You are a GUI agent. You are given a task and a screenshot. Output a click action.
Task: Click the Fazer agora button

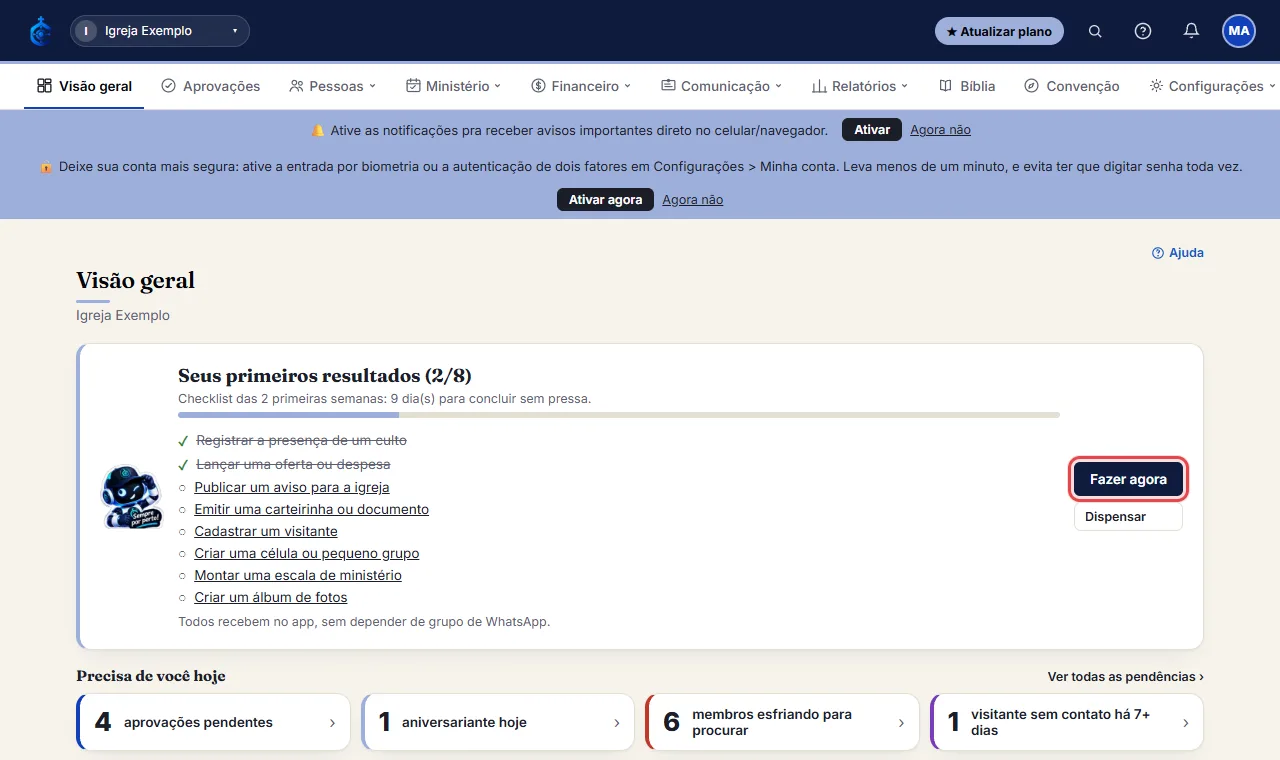[x=1128, y=479]
